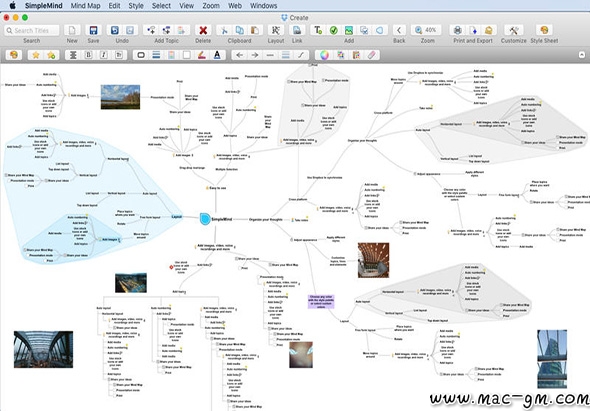Open the Apple menu

click(12, 6)
